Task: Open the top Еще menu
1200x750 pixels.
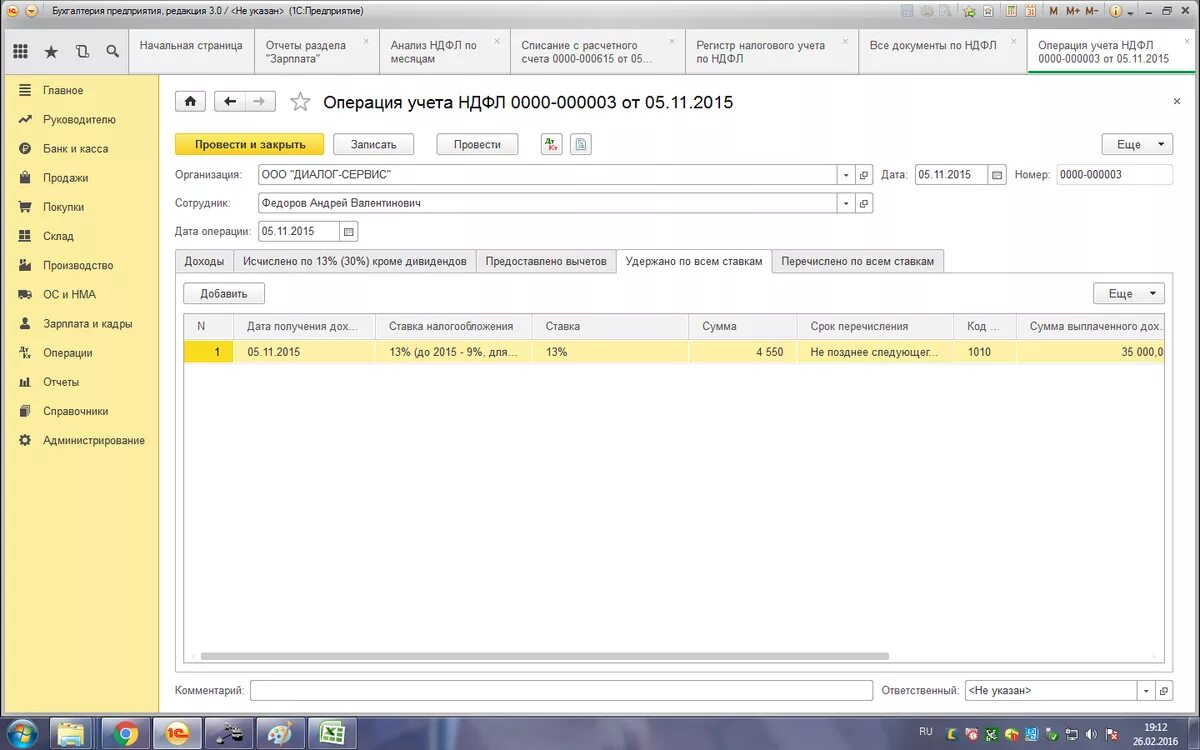Action: (x=1137, y=144)
